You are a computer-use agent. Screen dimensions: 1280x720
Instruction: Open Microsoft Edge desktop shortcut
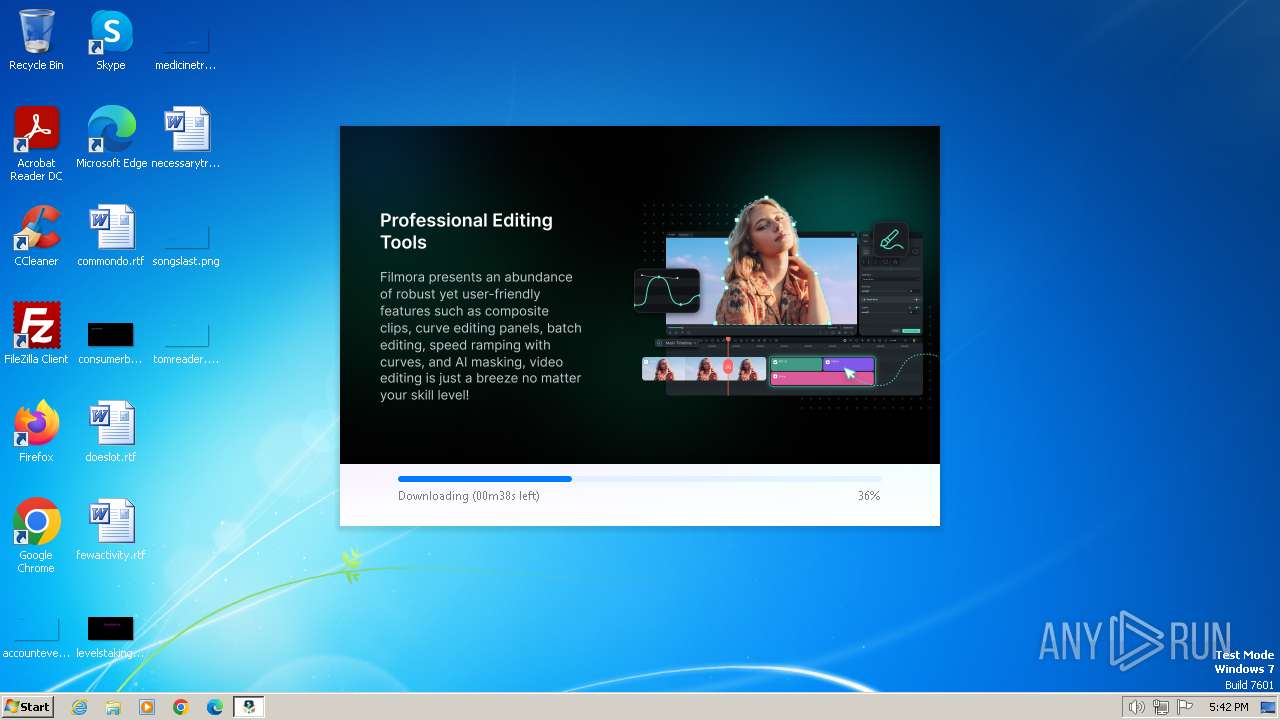click(111, 138)
